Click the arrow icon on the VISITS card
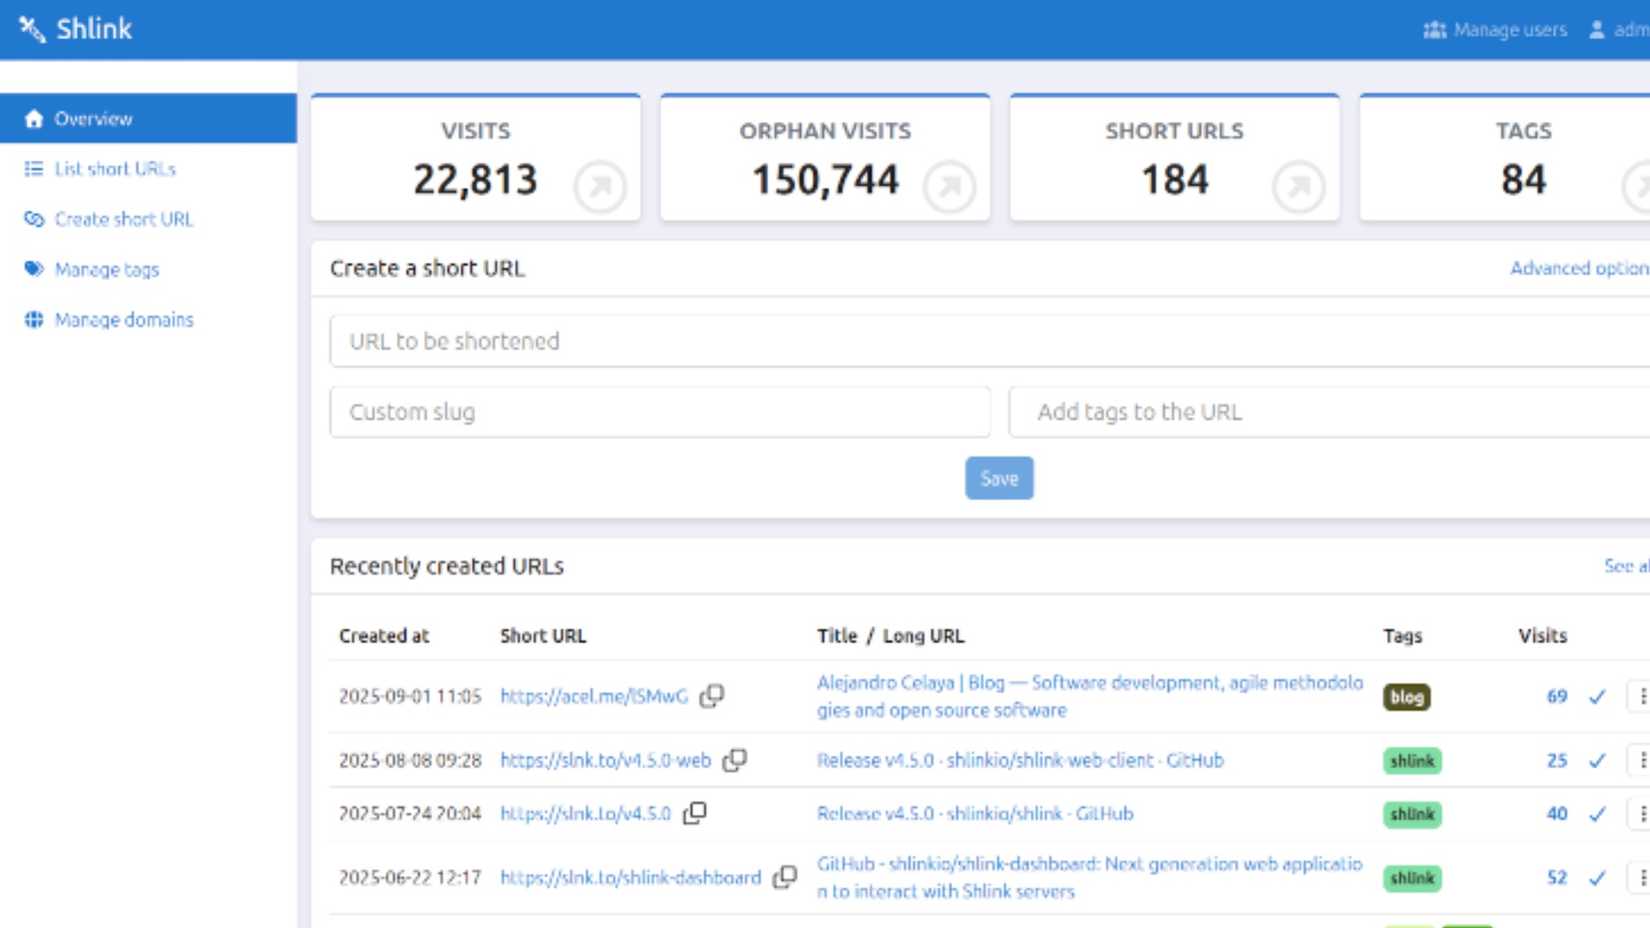The image size is (1650, 928). point(598,187)
